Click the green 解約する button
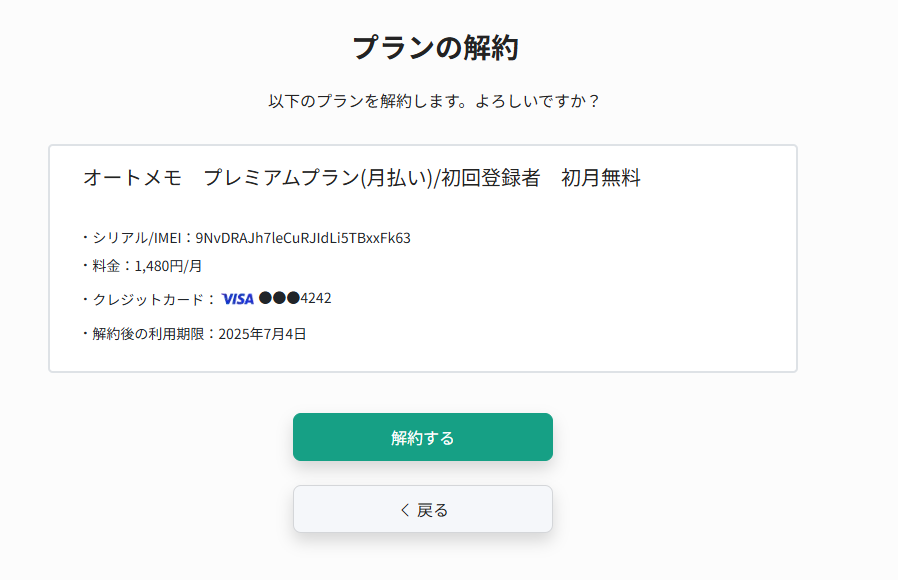The height and width of the screenshot is (580, 898). click(x=423, y=437)
